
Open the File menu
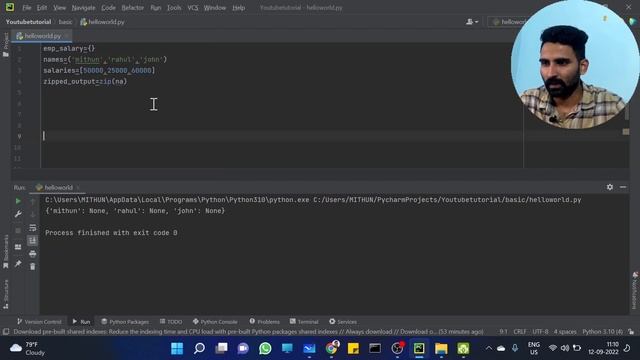click(27, 8)
